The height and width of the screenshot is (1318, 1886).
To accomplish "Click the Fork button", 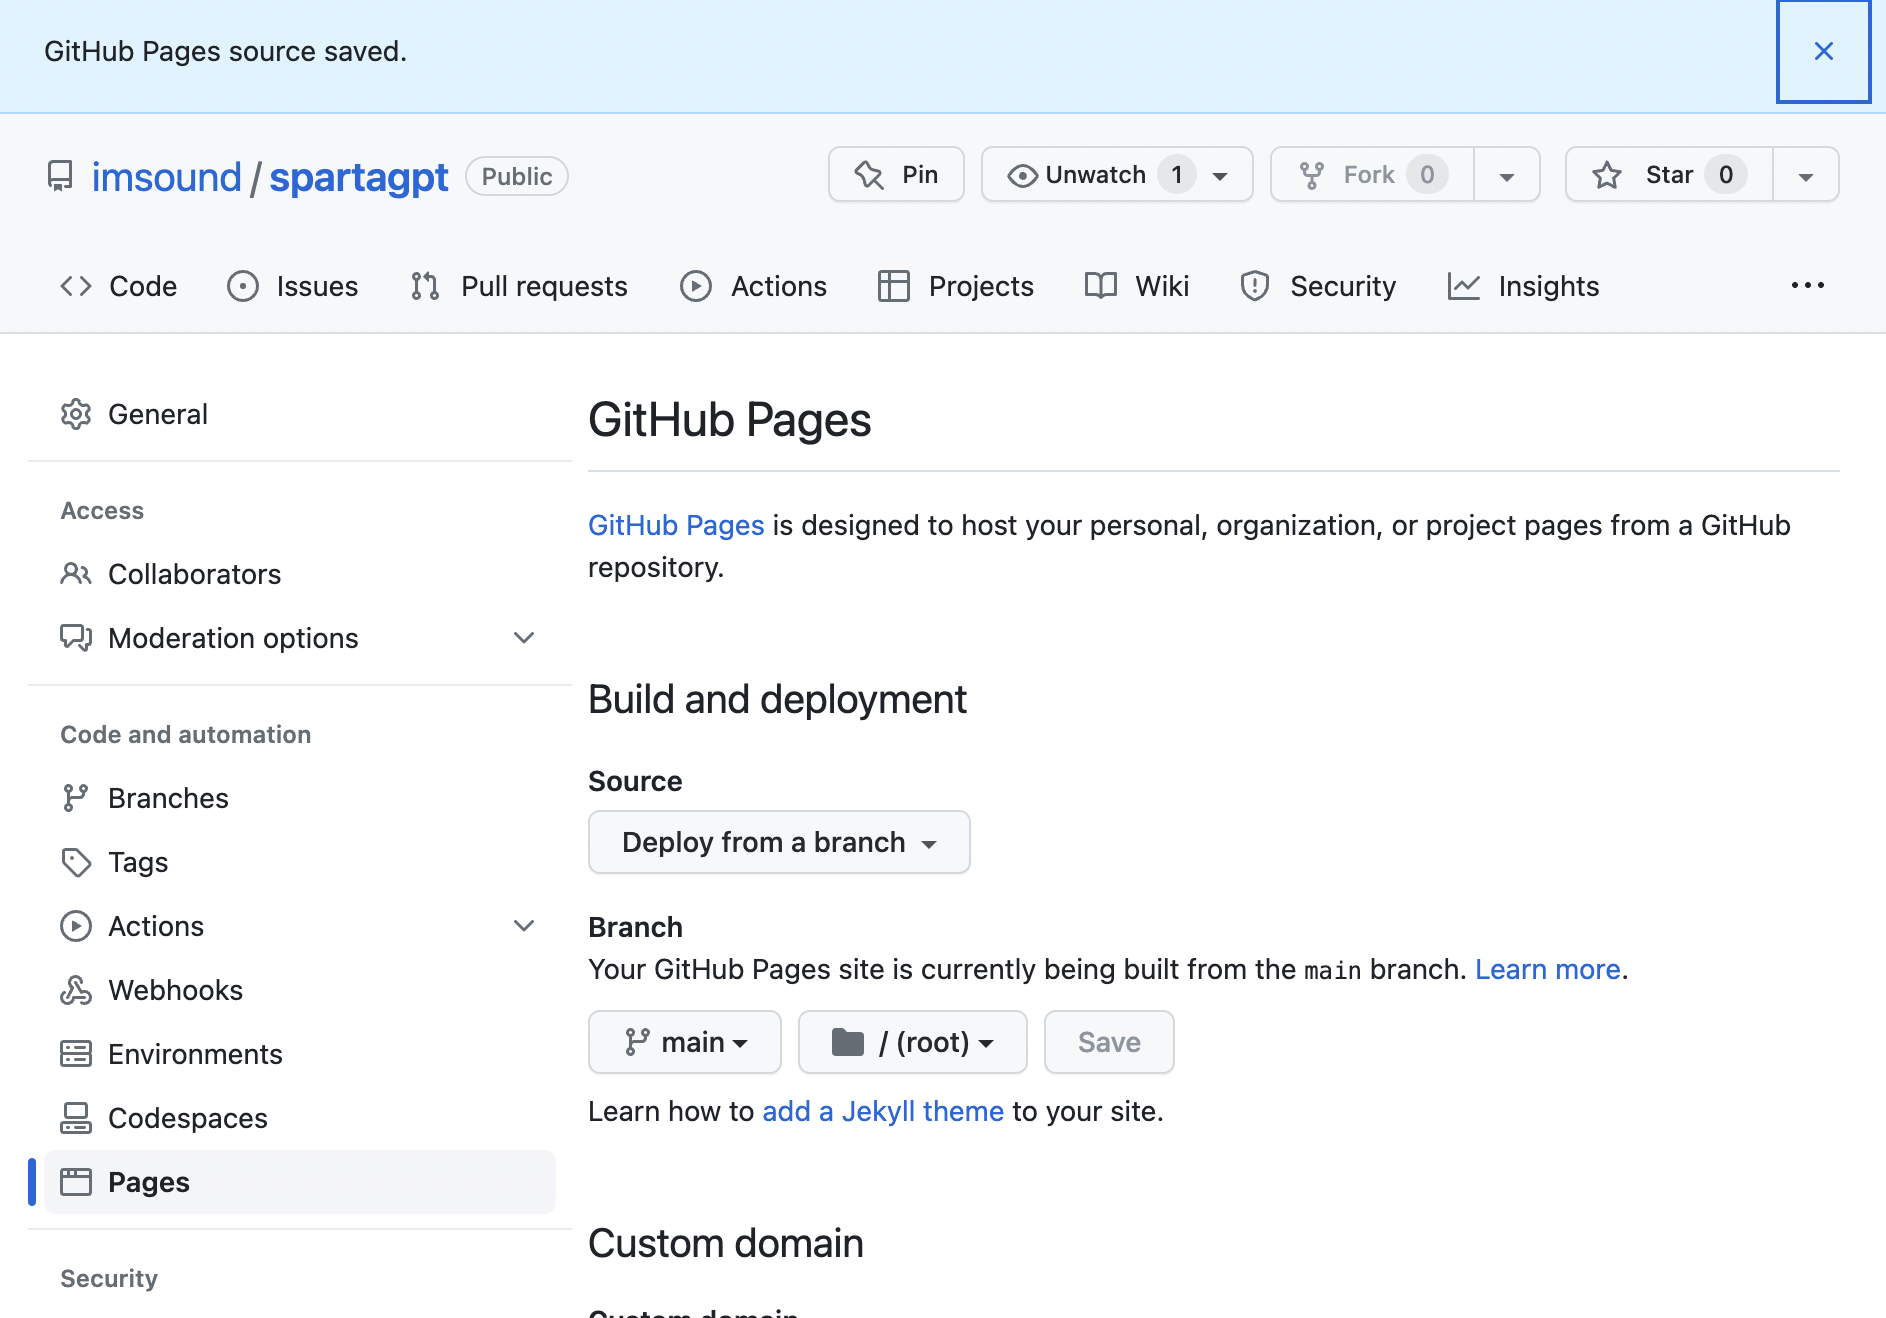I will tap(1372, 175).
